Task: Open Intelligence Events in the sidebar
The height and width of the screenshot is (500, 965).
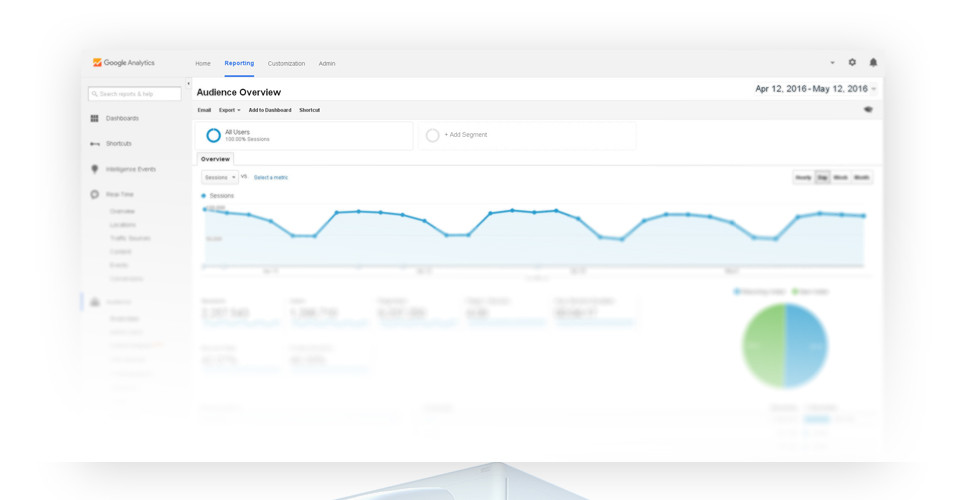Action: click(x=130, y=169)
